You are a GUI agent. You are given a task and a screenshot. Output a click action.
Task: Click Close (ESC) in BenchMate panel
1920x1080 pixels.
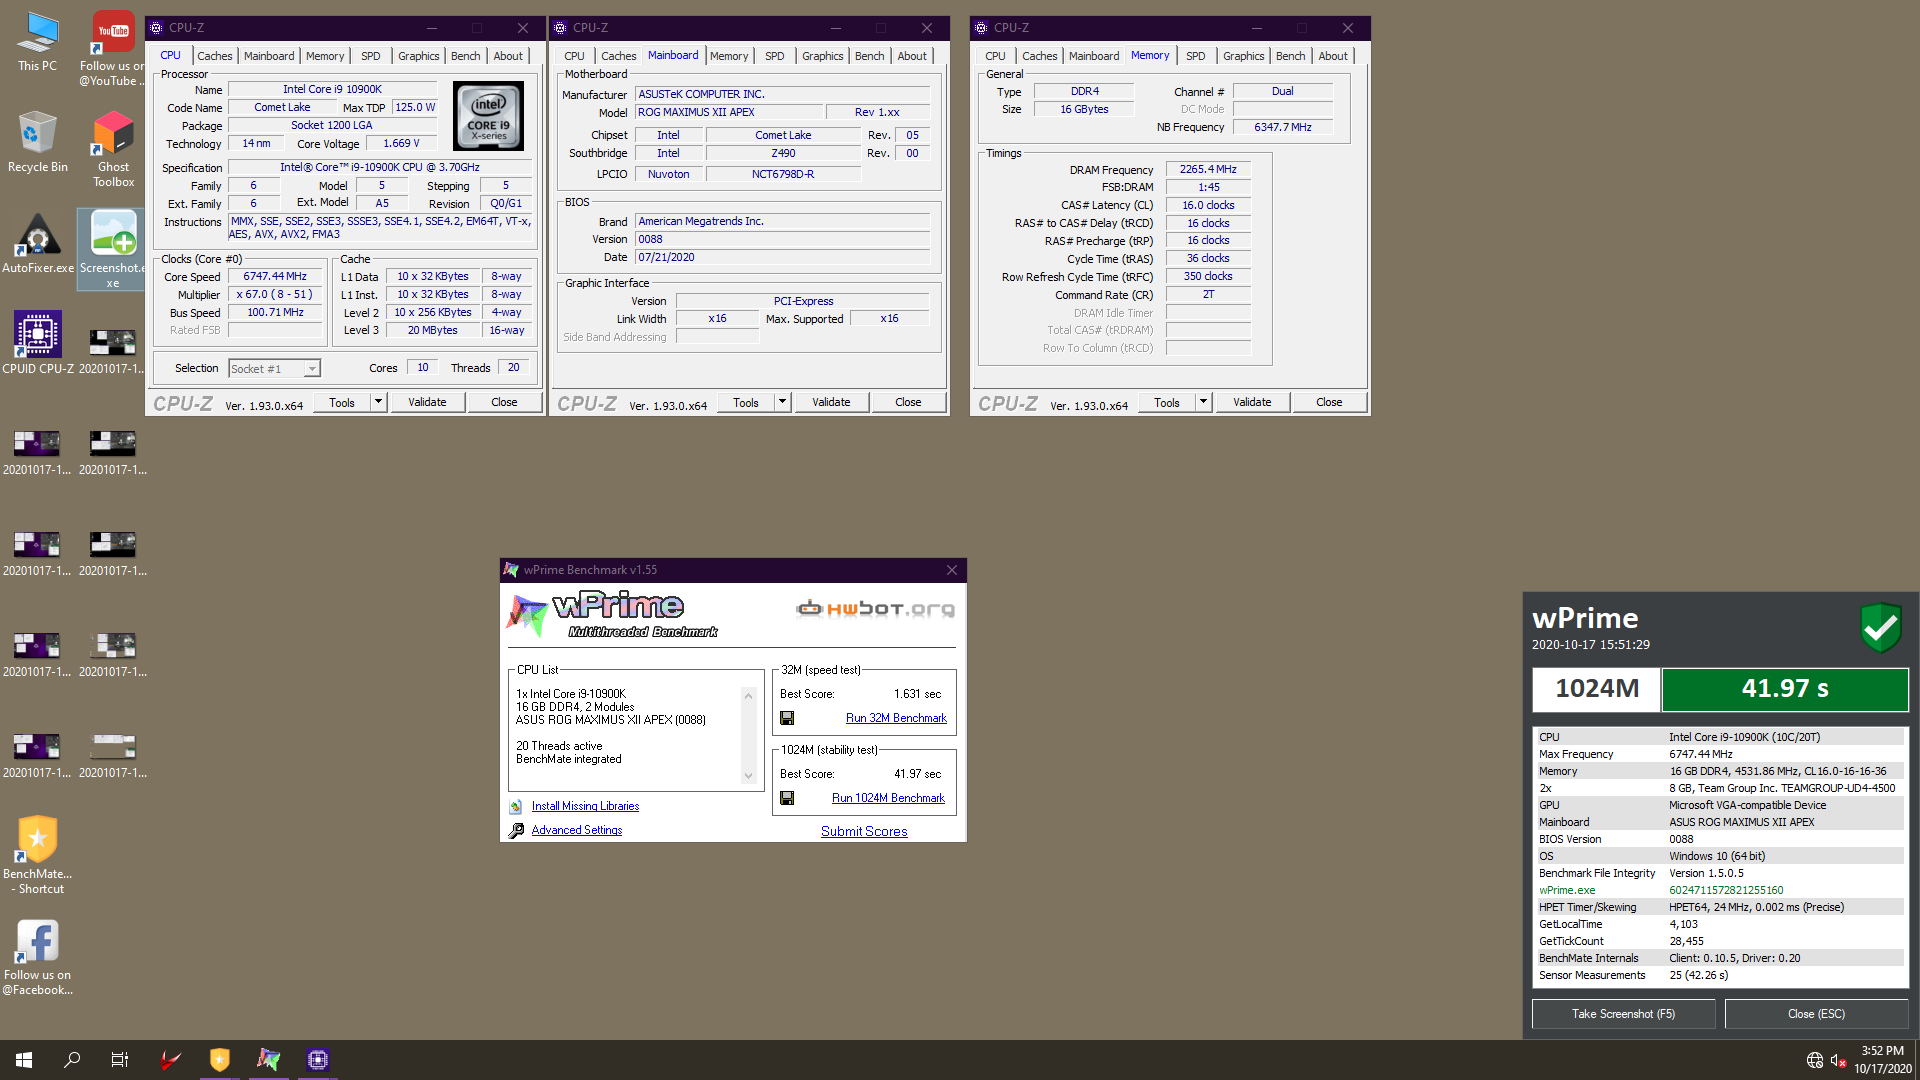[1816, 1014]
